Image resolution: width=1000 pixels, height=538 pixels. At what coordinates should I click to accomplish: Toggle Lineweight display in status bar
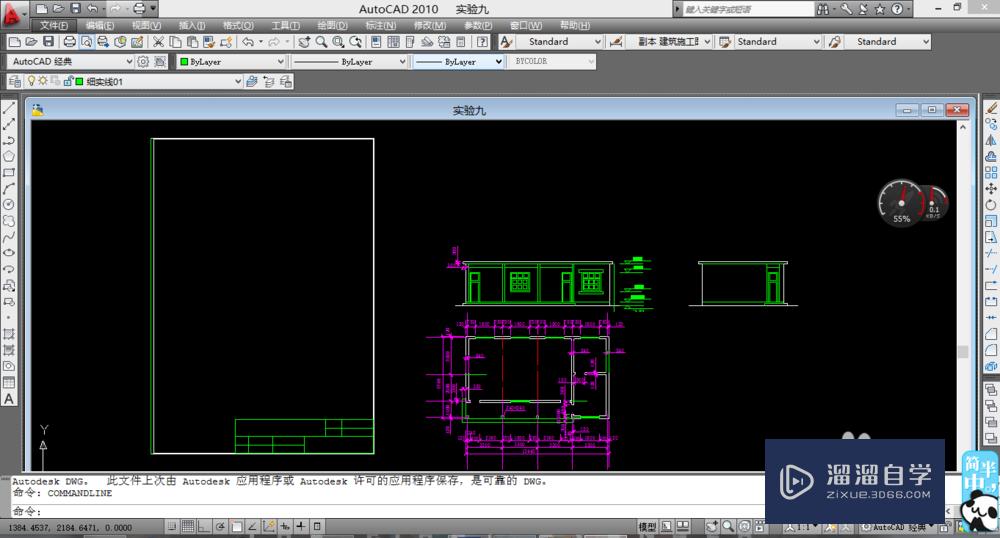coord(300,527)
